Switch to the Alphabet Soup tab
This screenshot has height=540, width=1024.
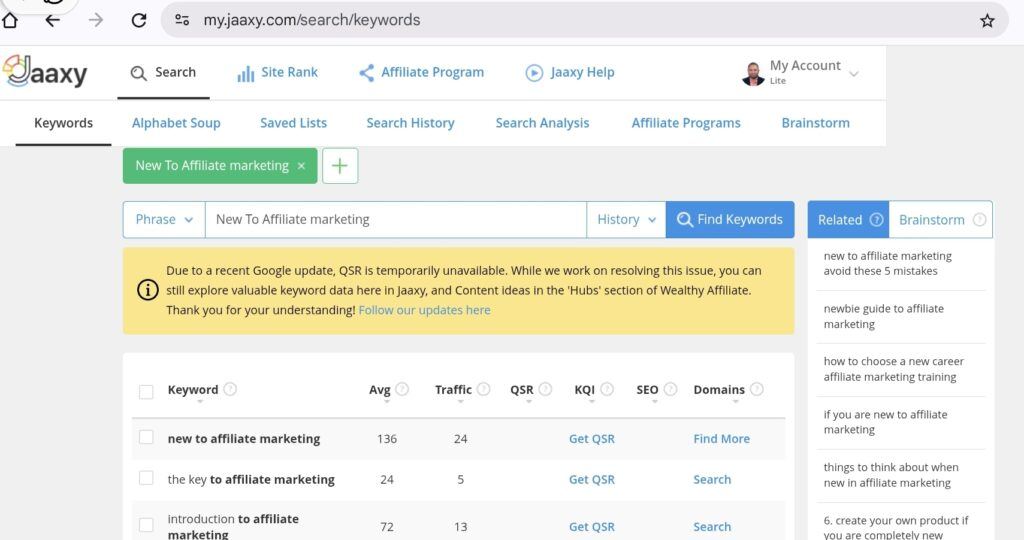pos(176,123)
